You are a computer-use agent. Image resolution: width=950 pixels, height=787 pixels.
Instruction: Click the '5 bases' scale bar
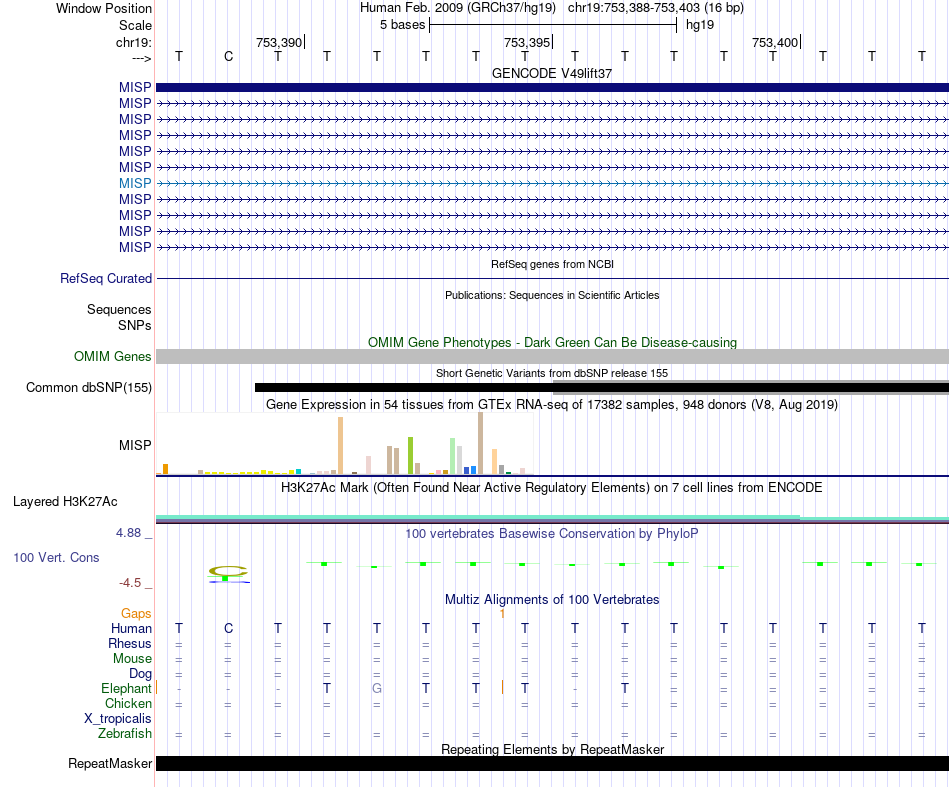coord(553,25)
